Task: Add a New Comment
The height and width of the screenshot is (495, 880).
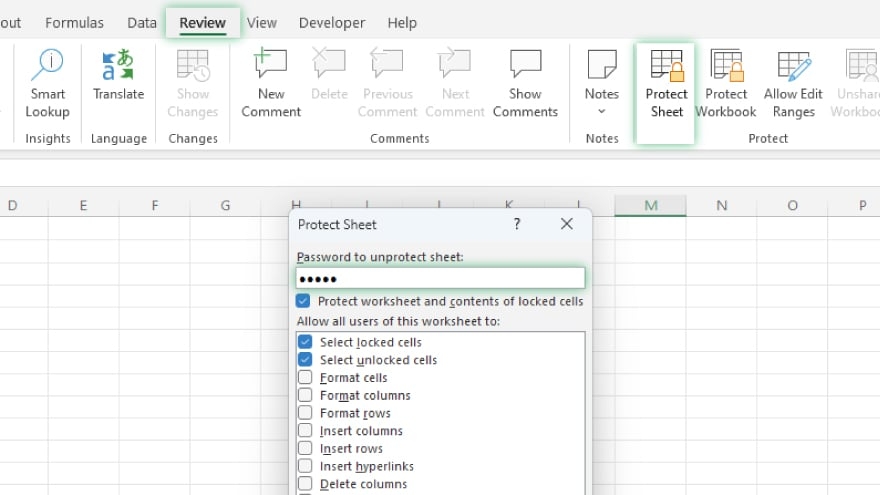Action: pos(270,66)
